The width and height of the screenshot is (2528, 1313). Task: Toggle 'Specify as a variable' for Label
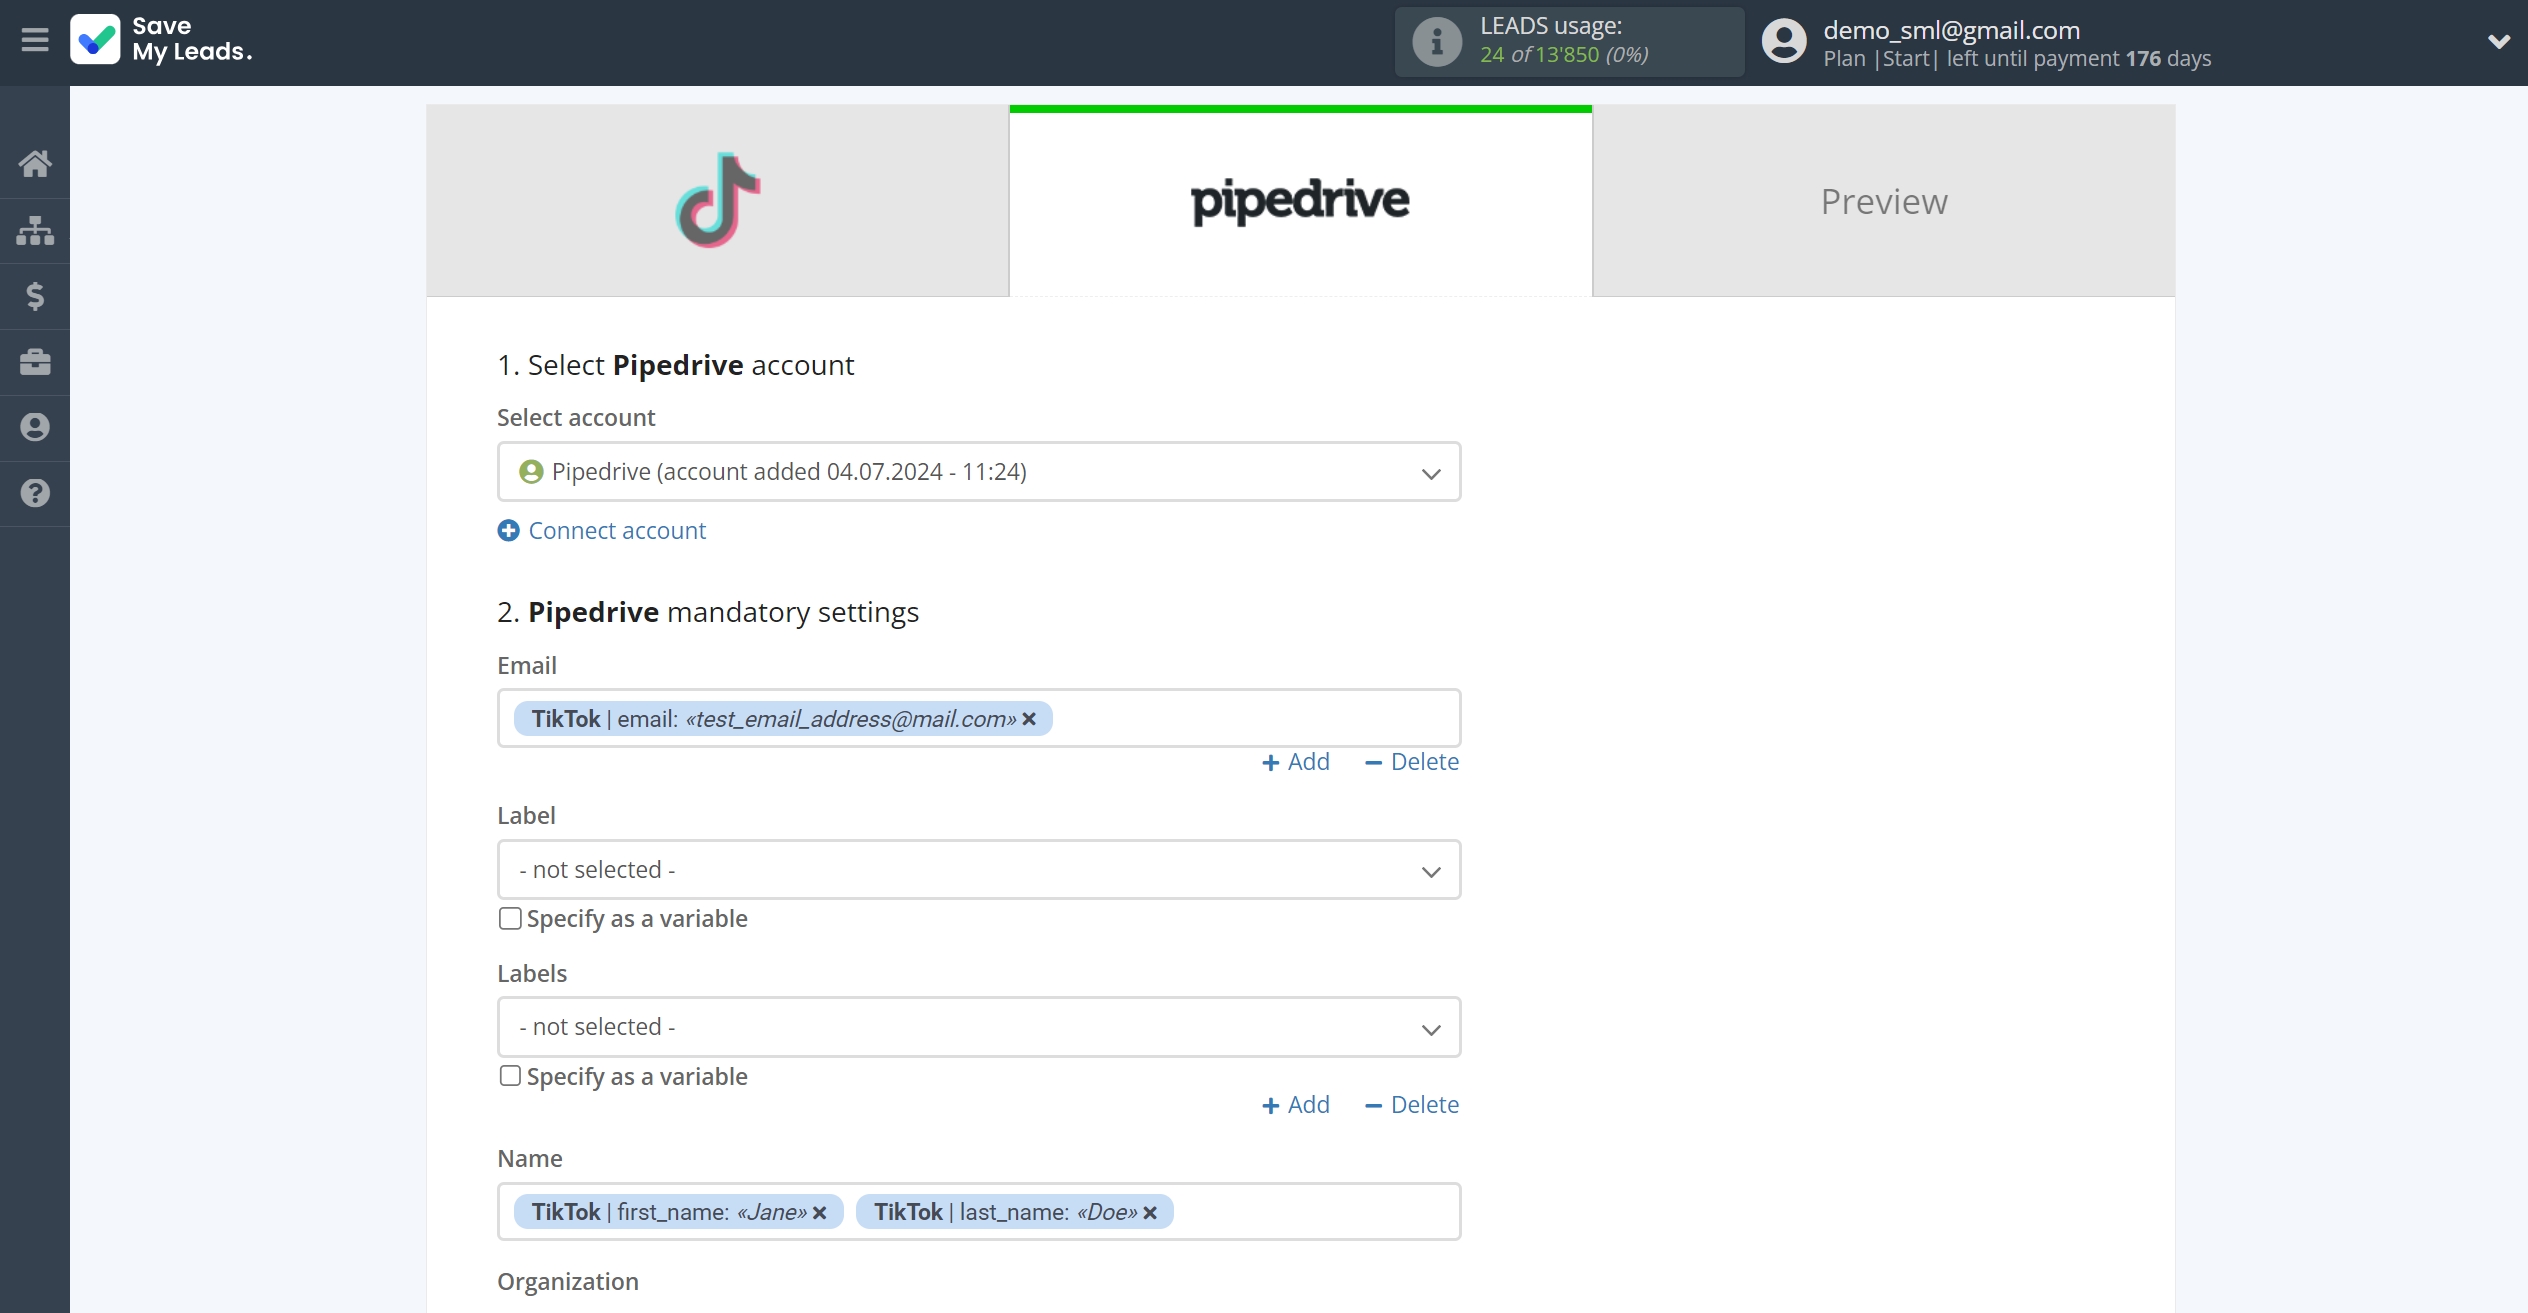pyautogui.click(x=508, y=918)
